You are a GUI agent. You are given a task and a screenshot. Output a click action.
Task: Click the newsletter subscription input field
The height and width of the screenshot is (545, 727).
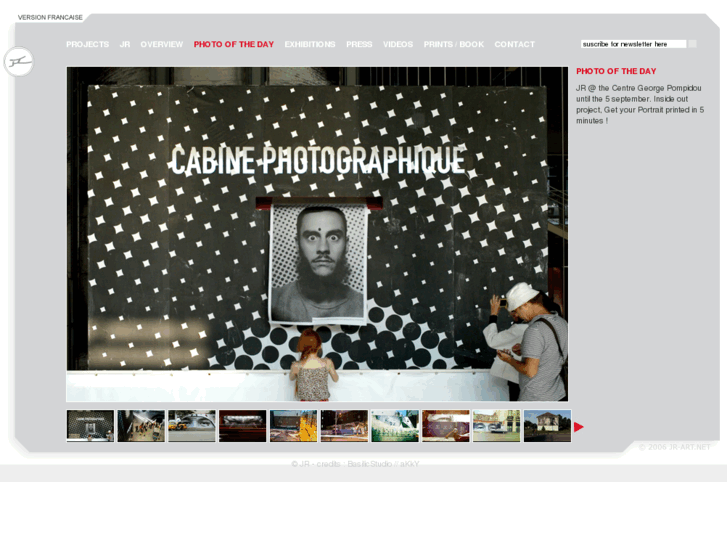click(633, 44)
